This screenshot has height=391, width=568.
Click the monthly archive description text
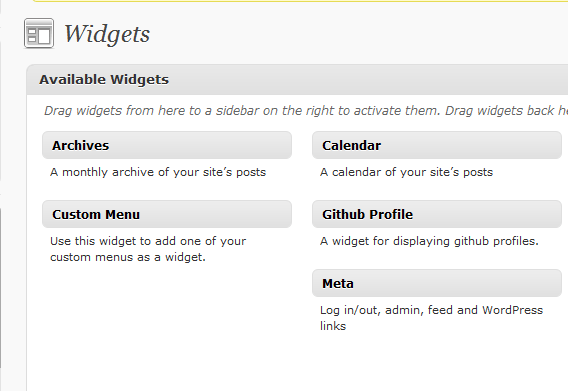tap(158, 172)
